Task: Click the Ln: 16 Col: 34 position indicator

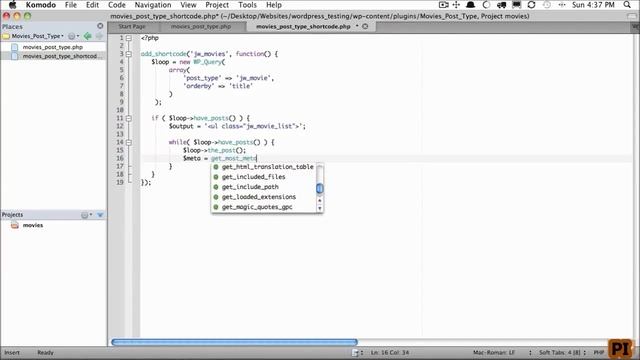Action: [x=390, y=353]
